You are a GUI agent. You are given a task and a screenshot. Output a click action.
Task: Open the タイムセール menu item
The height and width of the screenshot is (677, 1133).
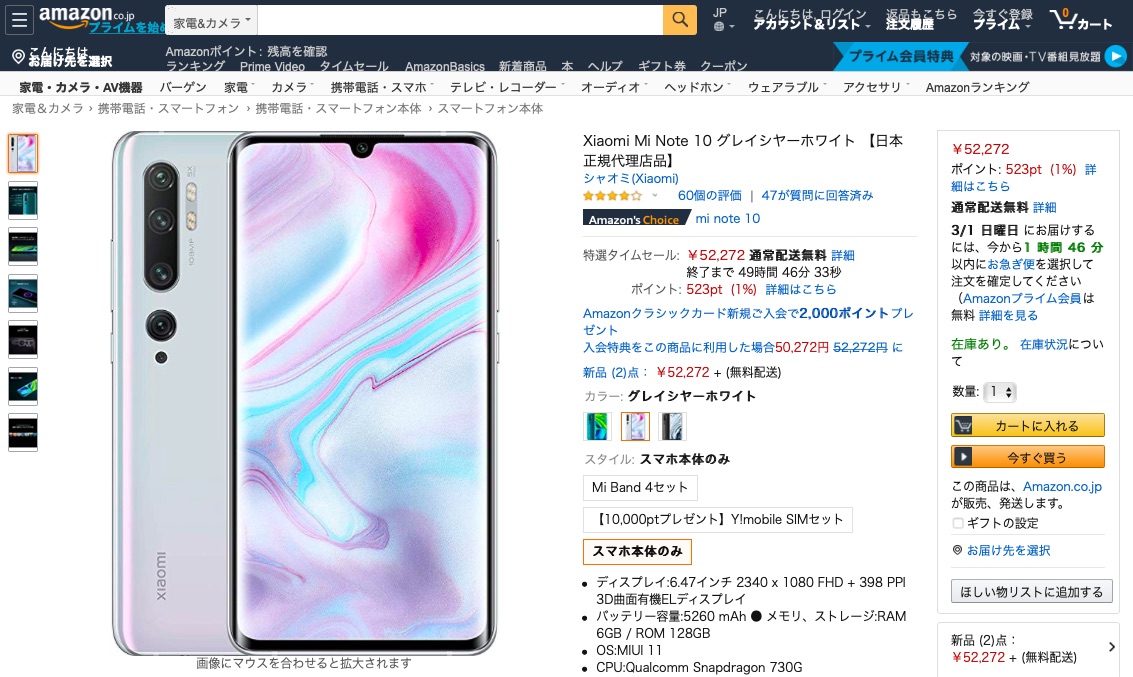coord(354,66)
